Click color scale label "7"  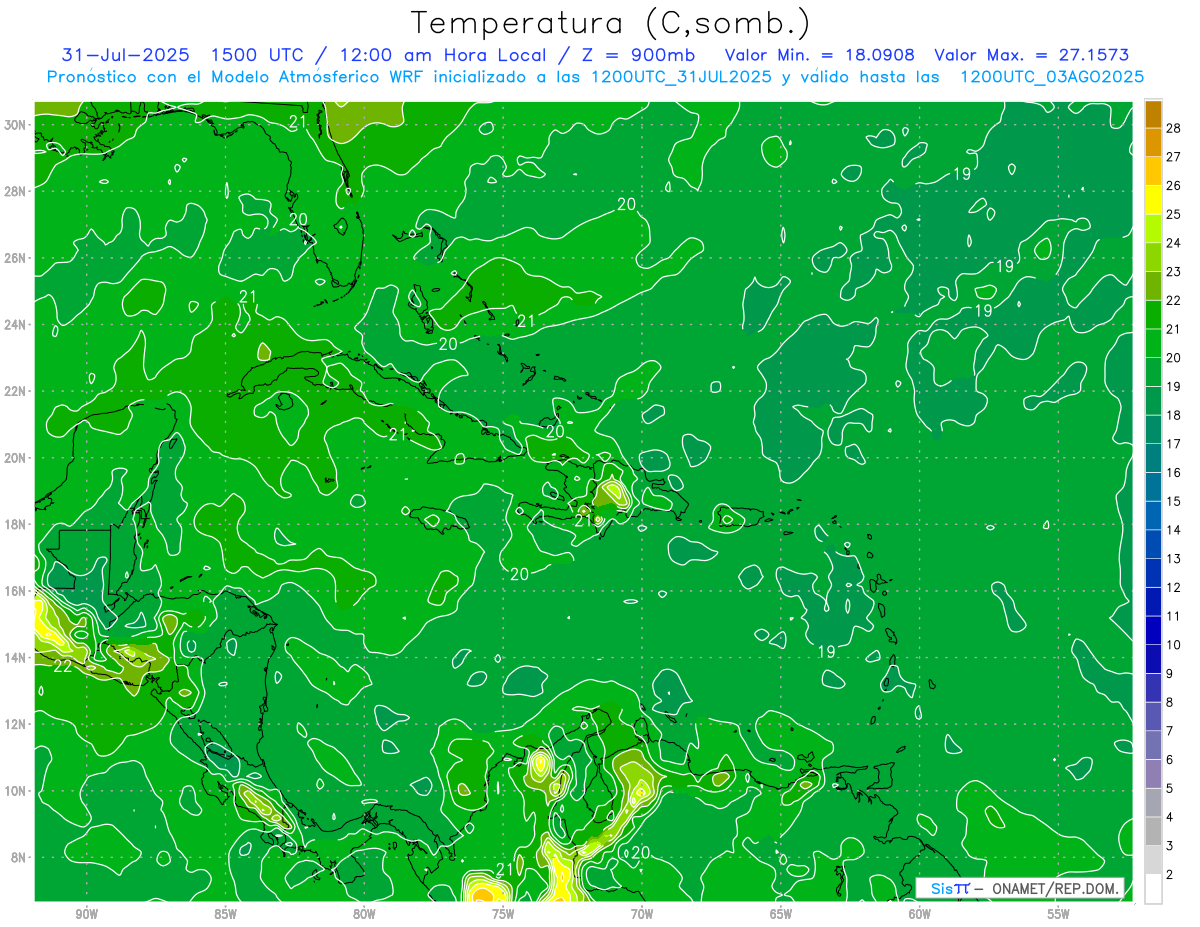[x=1170, y=731]
